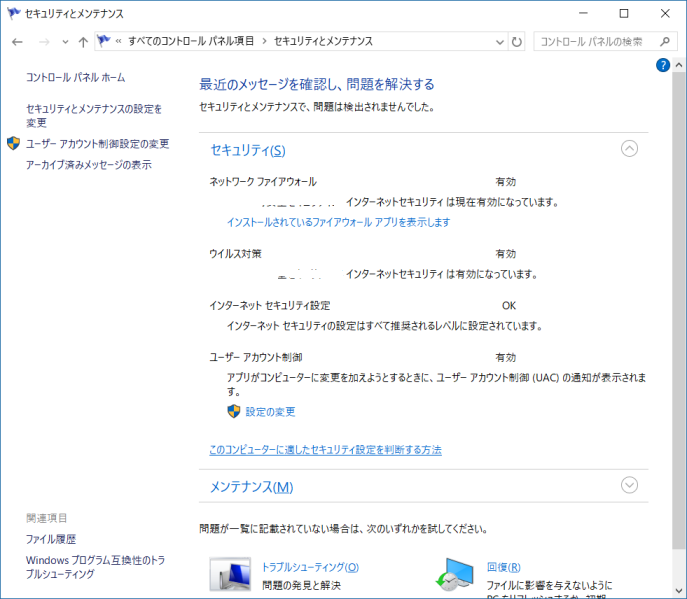Click the scrollbar up arrow
Screen dimensions: 687x599
[x=679, y=65]
